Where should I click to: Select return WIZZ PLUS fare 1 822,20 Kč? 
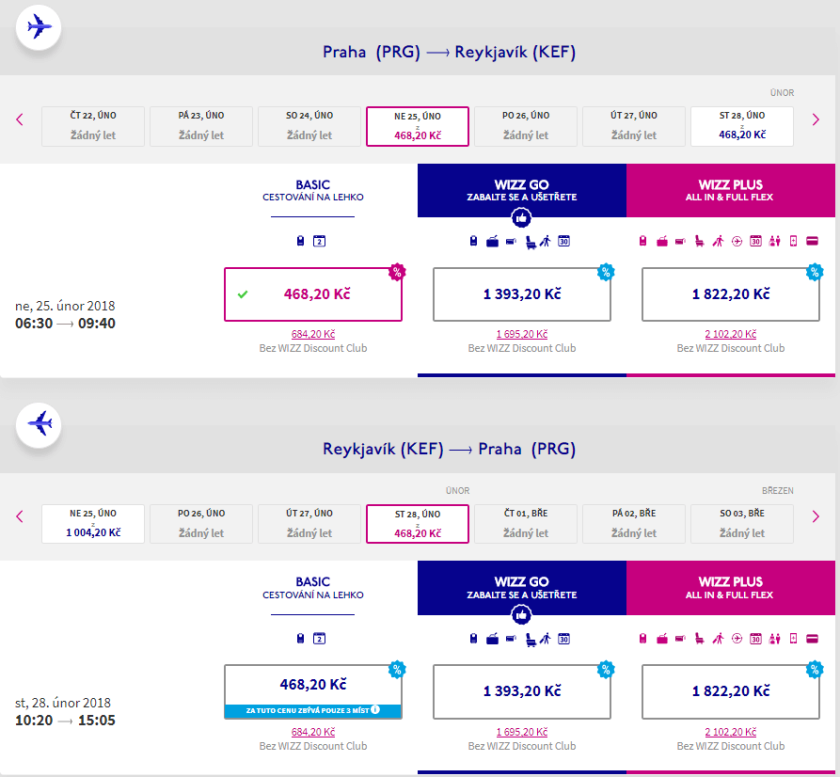click(x=731, y=691)
